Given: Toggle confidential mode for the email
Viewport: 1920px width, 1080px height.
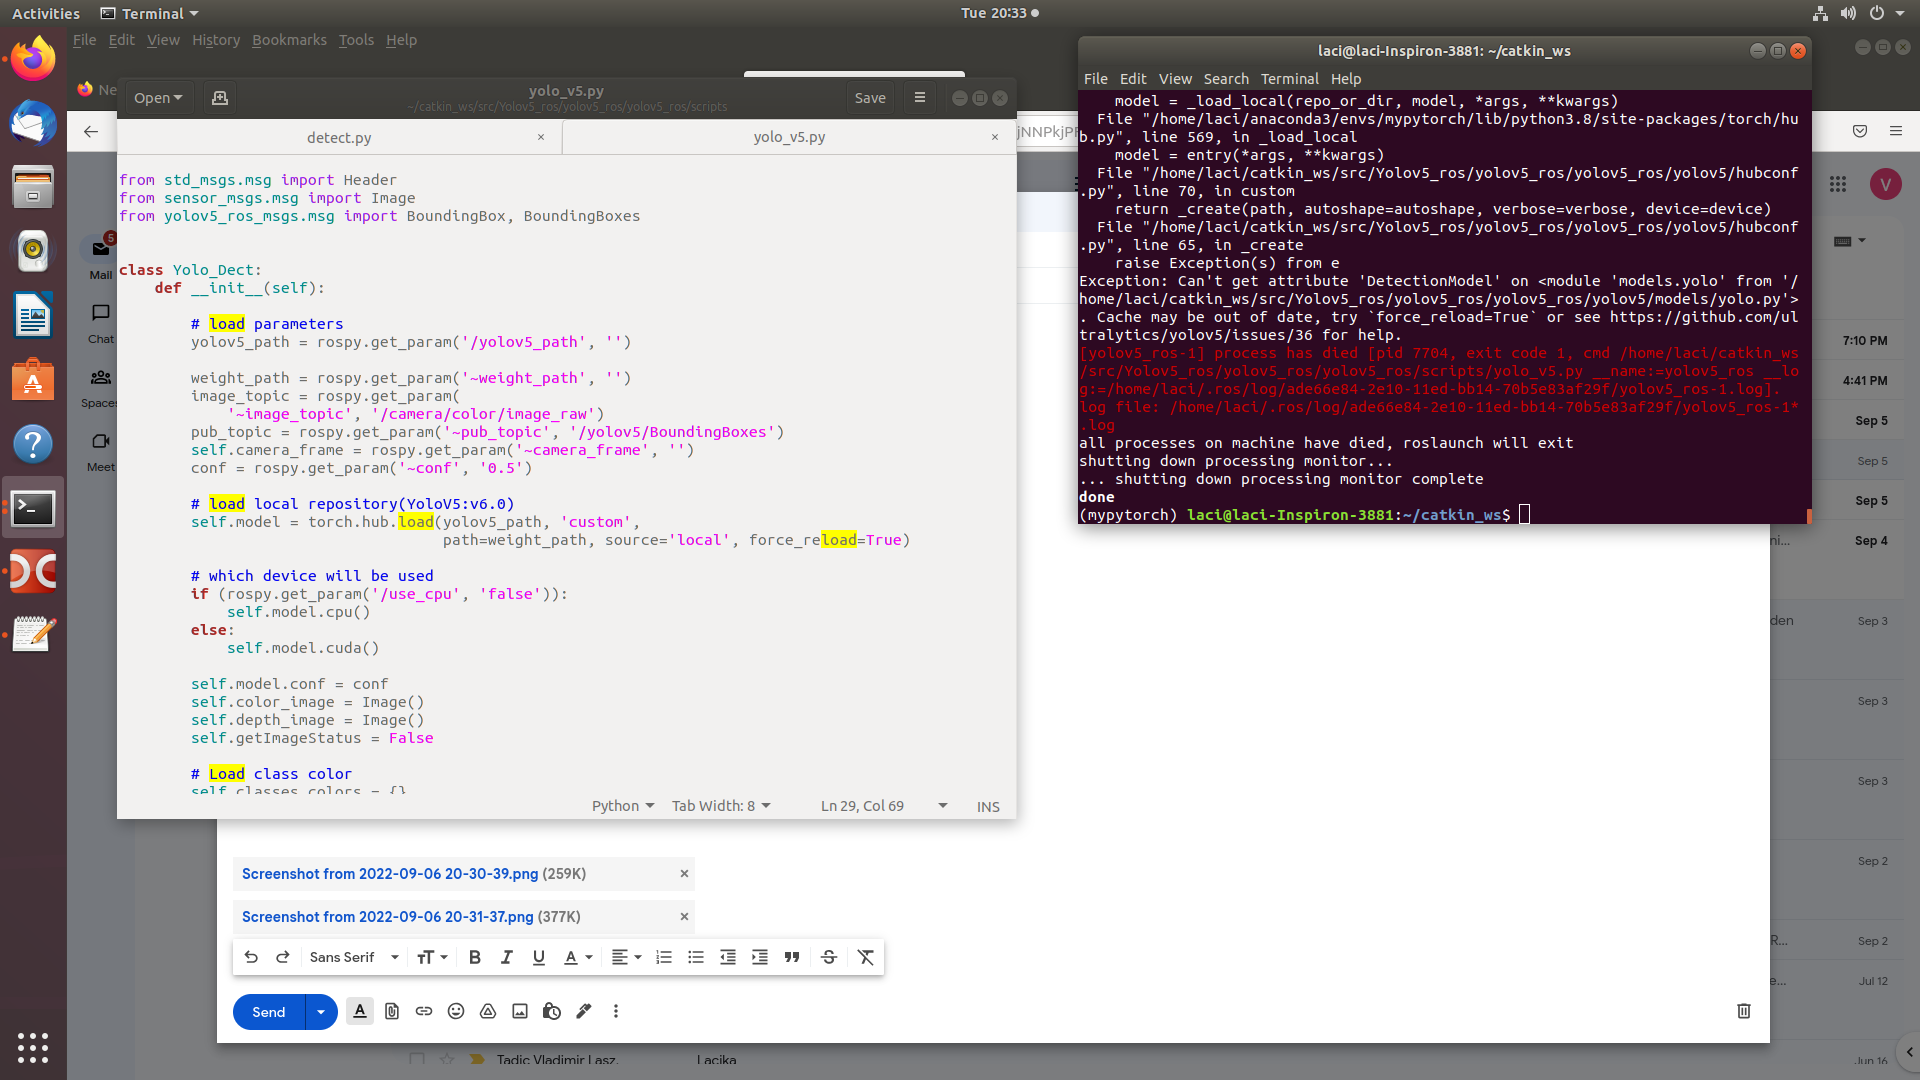Looking at the screenshot, I should click(x=551, y=1011).
